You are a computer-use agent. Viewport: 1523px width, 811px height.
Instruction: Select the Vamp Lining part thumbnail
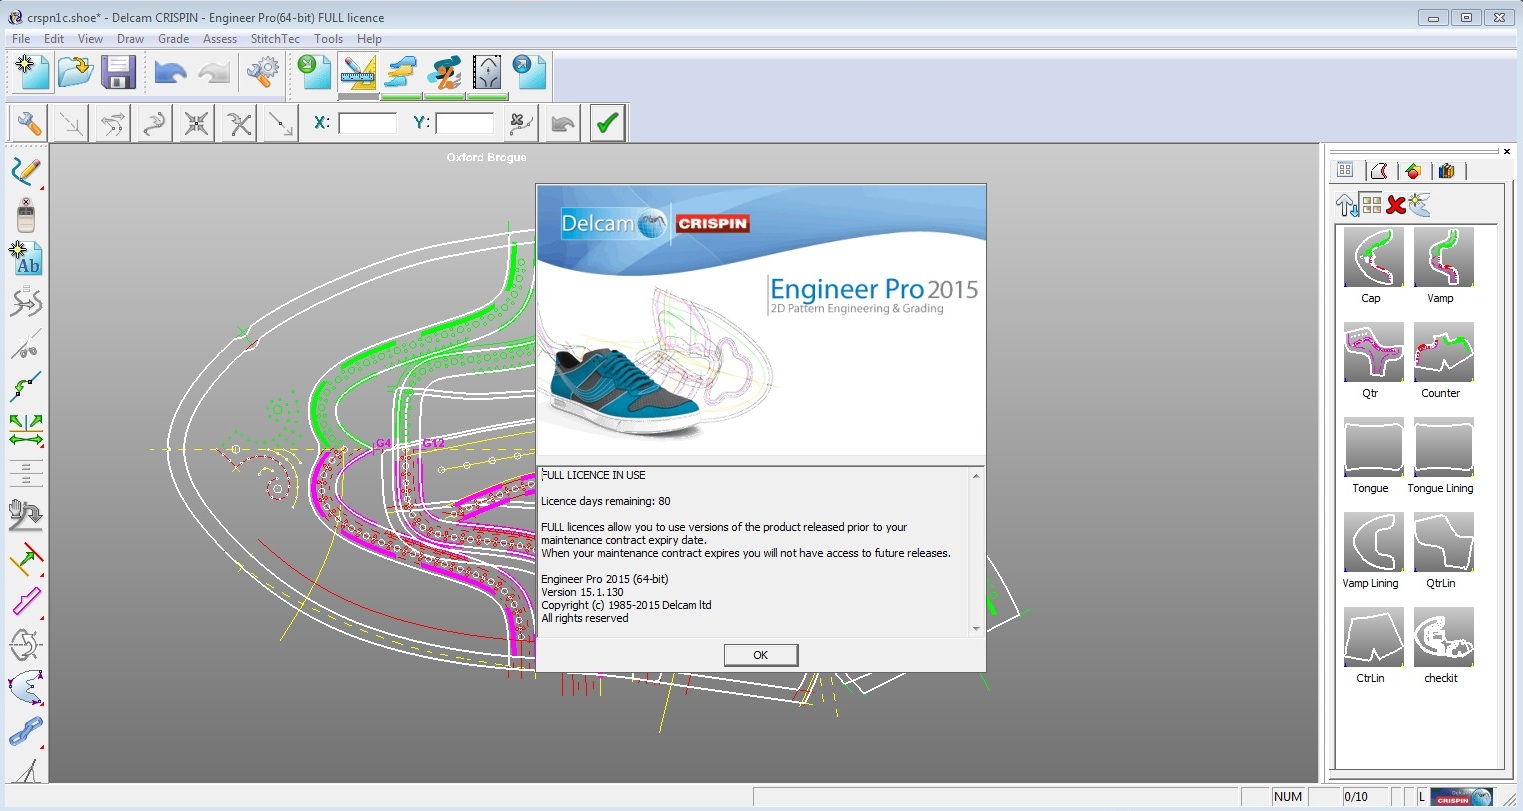coord(1373,542)
